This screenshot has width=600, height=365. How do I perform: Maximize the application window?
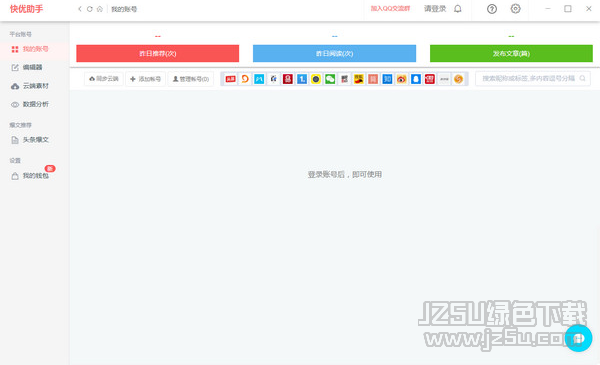click(568, 8)
